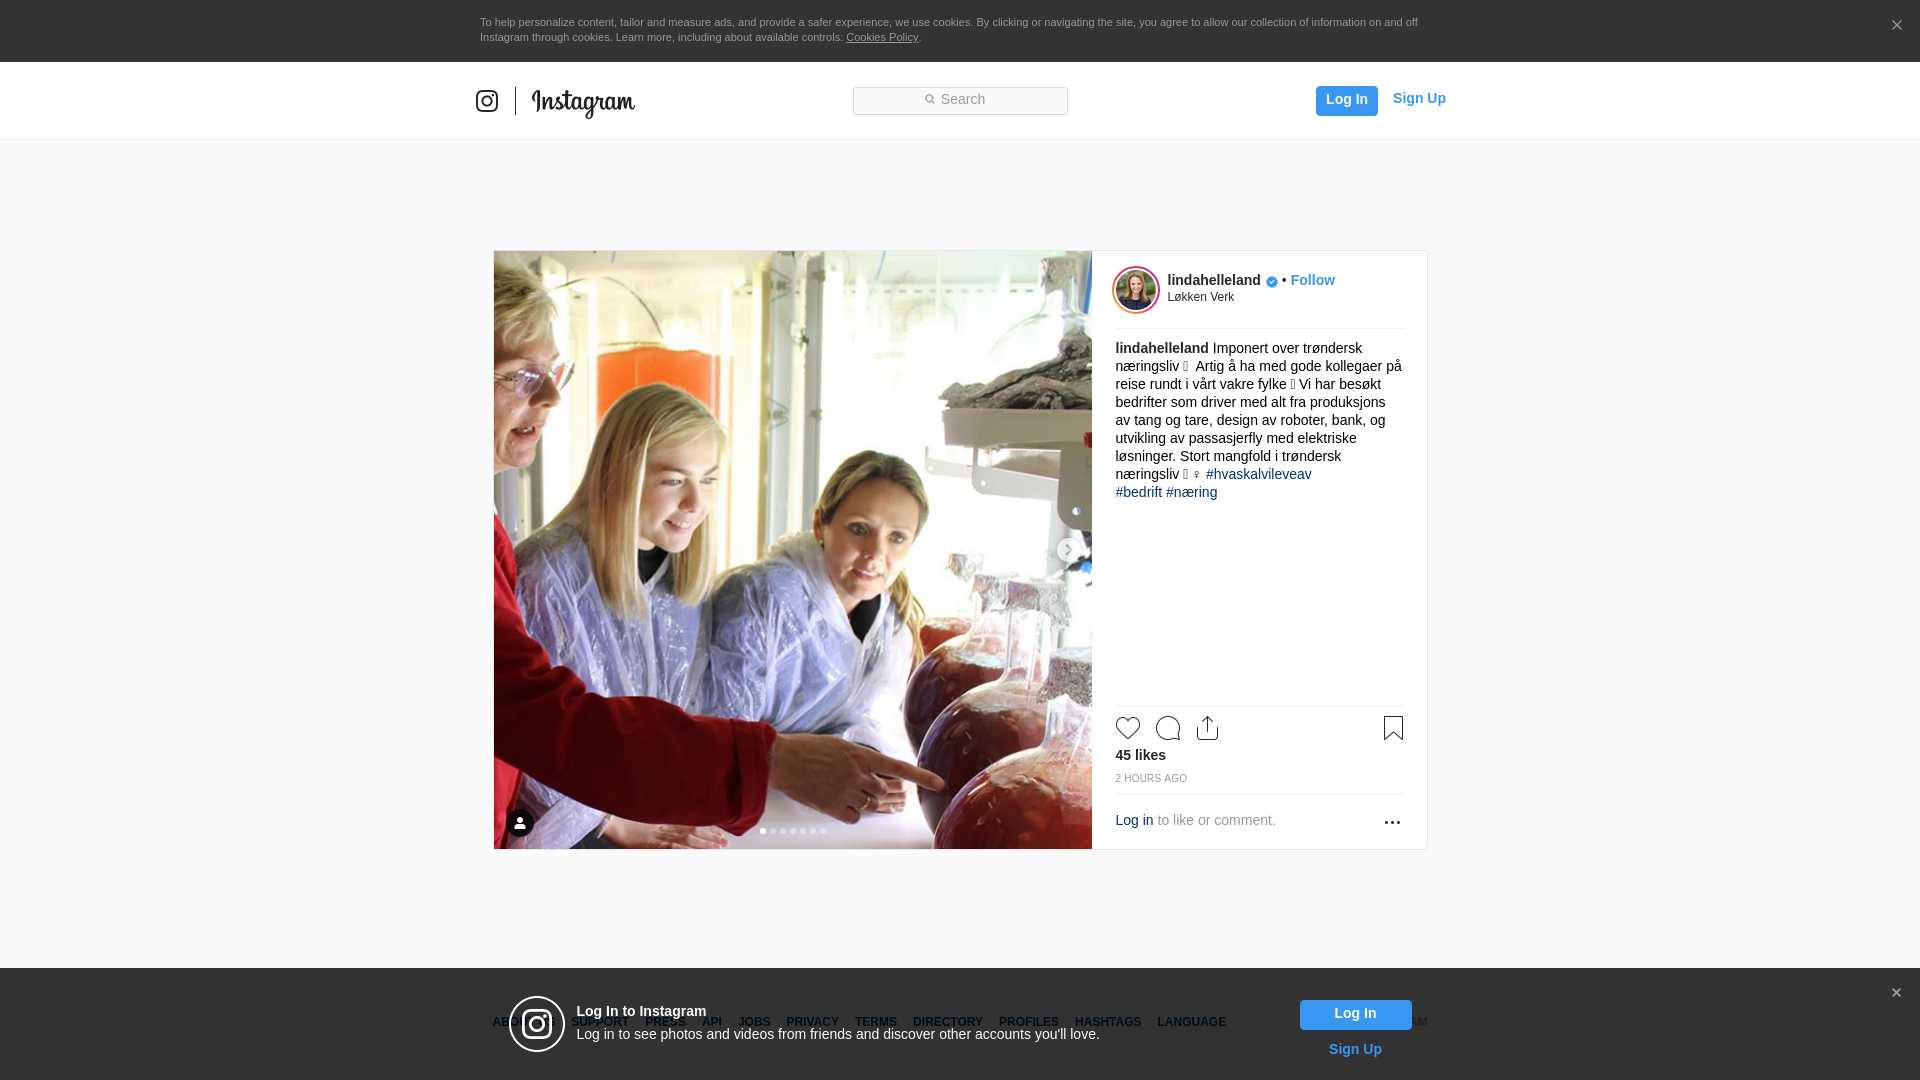Viewport: 1920px width, 1080px height.
Task: Close the bottom login prompt
Action: (1896, 993)
